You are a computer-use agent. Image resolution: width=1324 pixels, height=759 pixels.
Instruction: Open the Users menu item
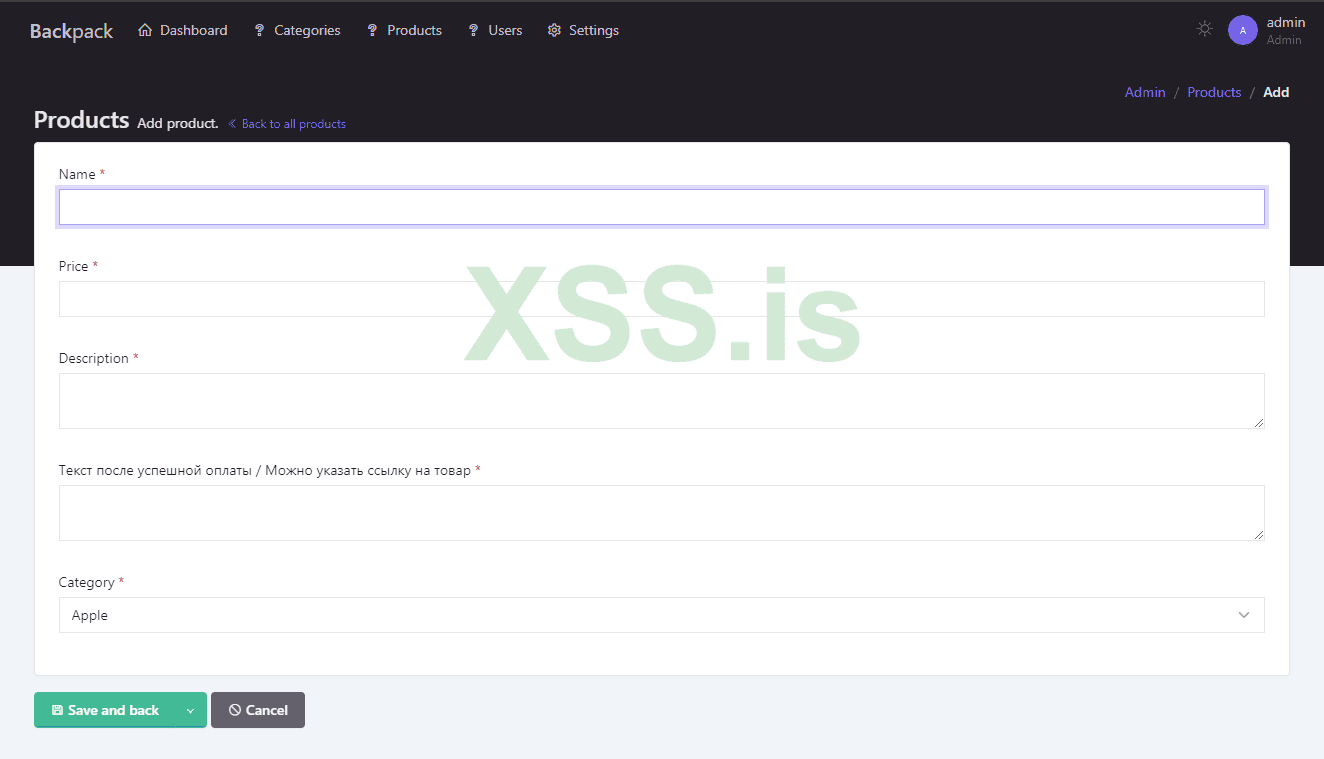point(495,30)
